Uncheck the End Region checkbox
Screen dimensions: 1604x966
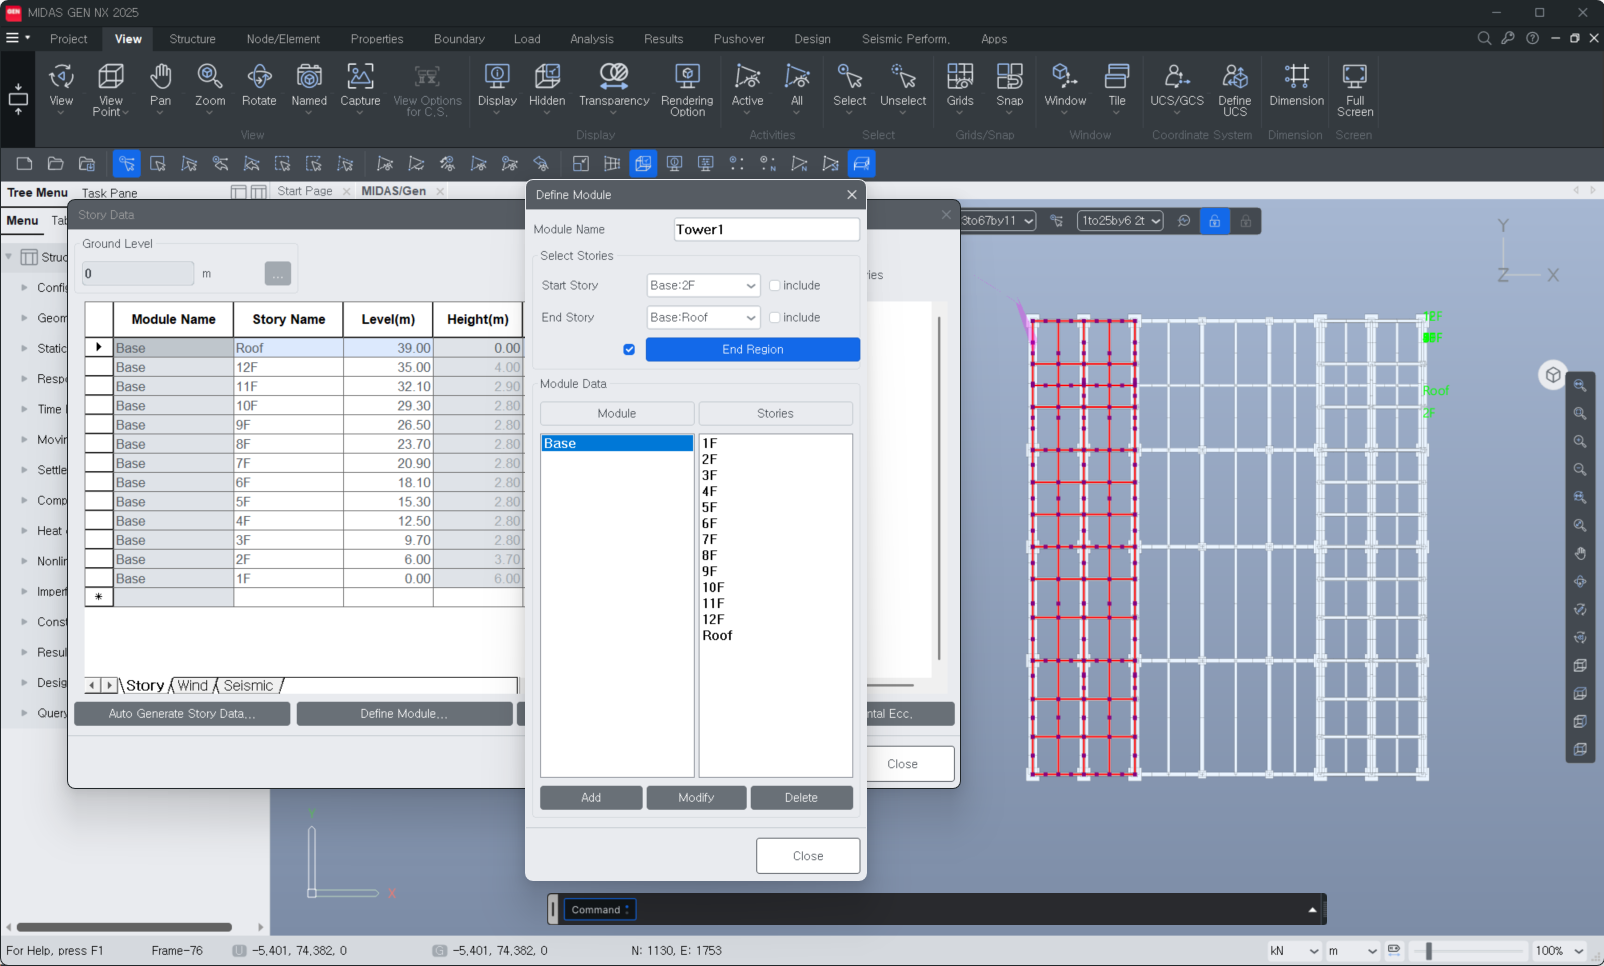click(629, 350)
